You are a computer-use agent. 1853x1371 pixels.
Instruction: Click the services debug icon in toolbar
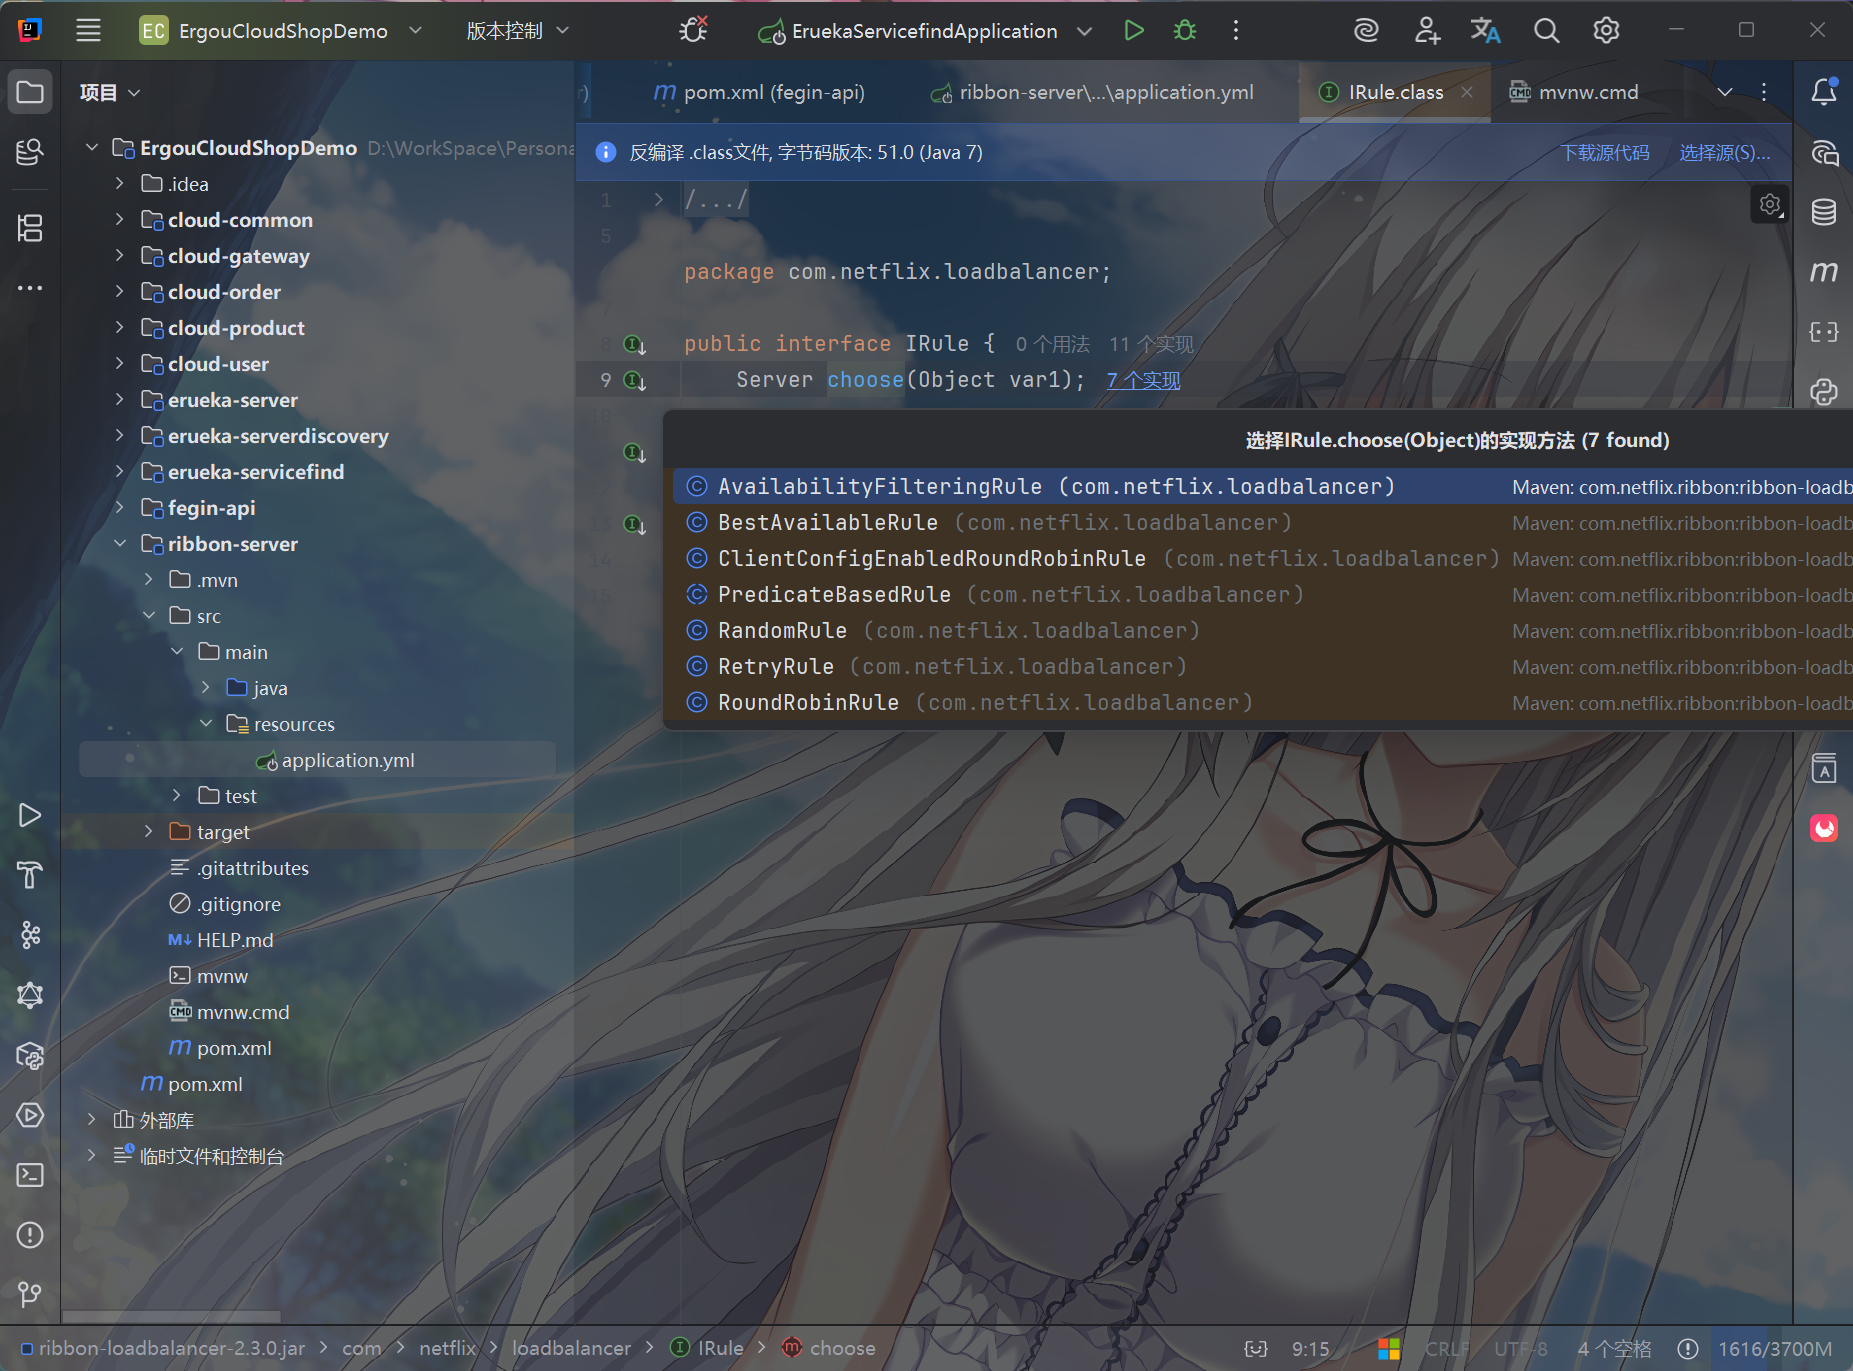coord(693,31)
